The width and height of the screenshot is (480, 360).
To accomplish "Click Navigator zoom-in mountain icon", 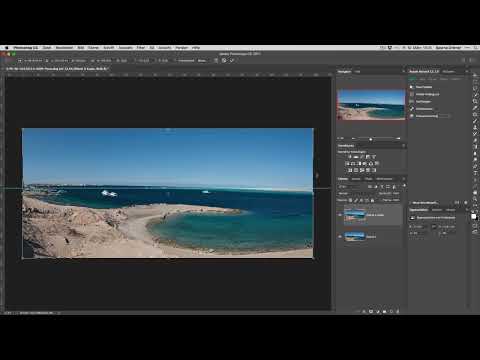I will [398, 138].
